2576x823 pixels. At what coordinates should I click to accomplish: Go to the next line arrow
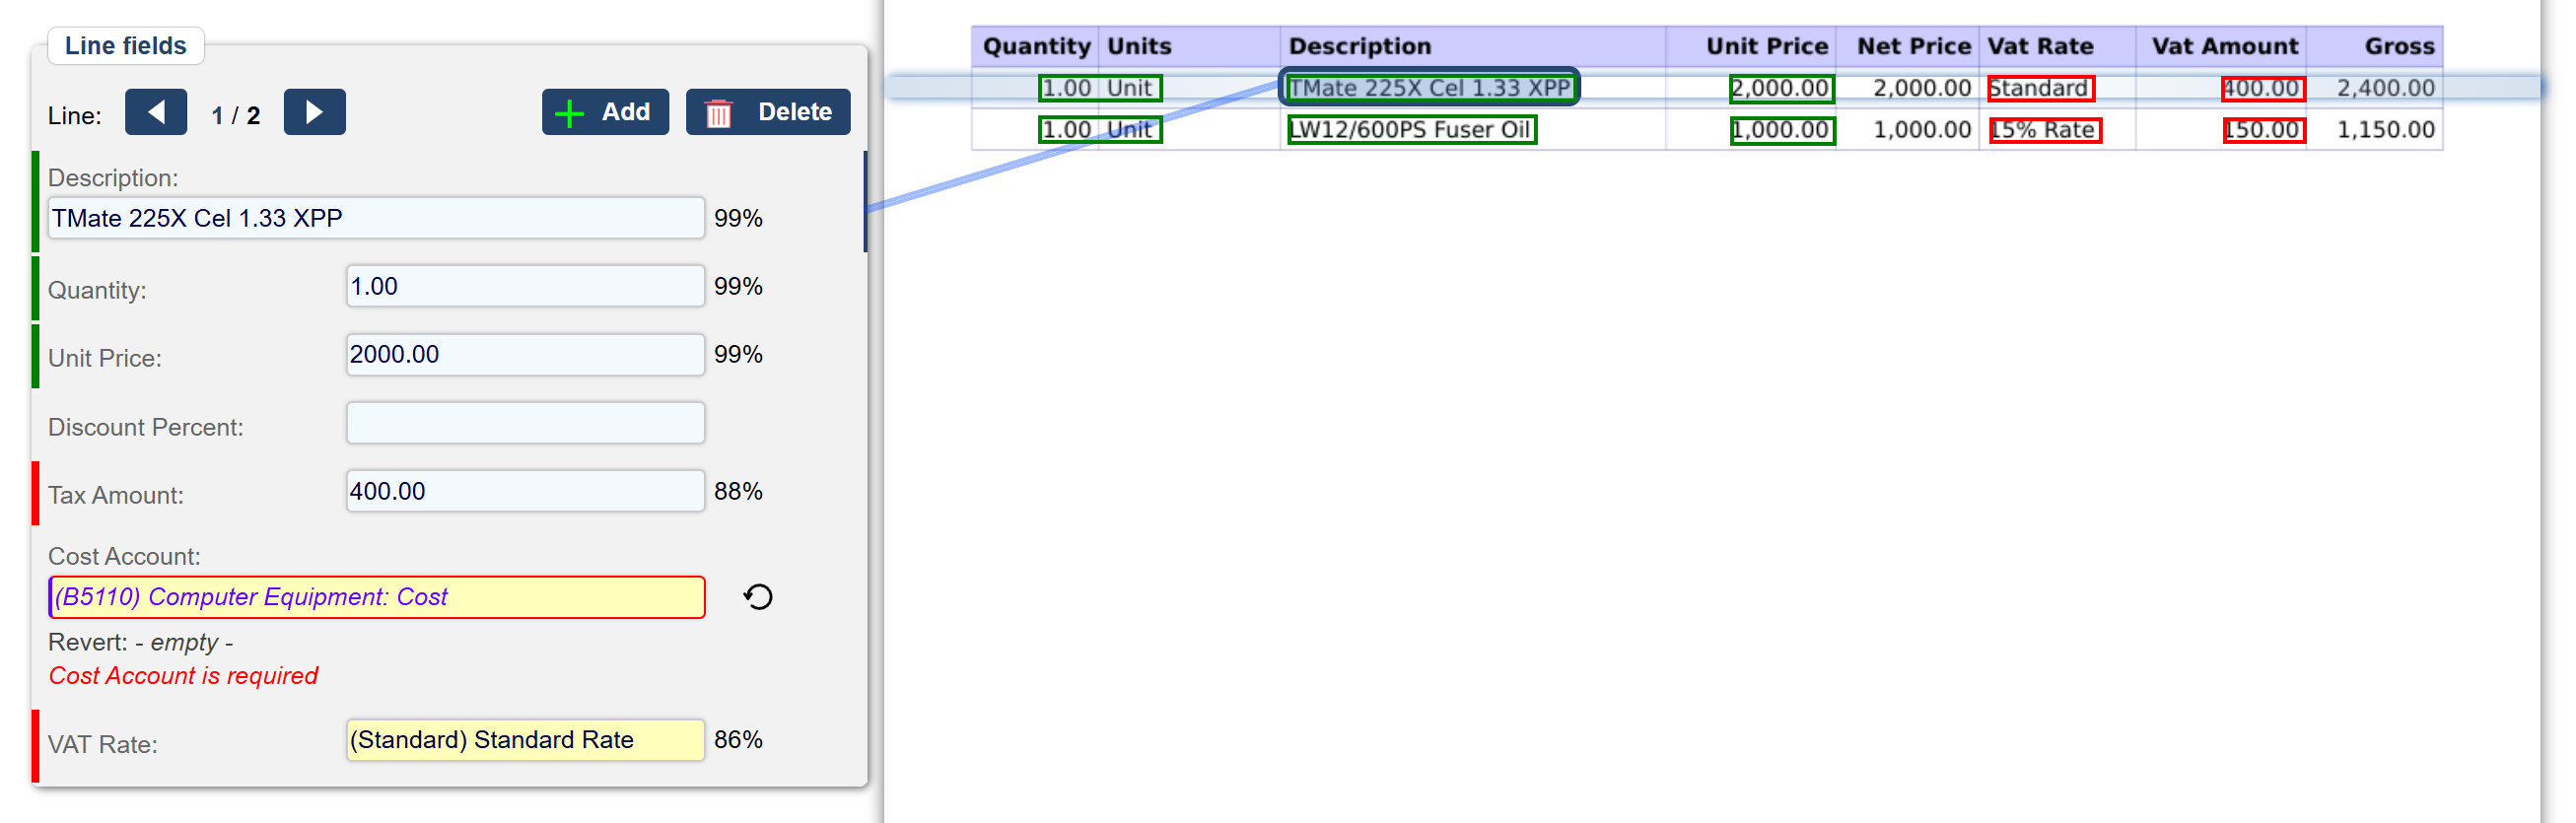coord(314,112)
